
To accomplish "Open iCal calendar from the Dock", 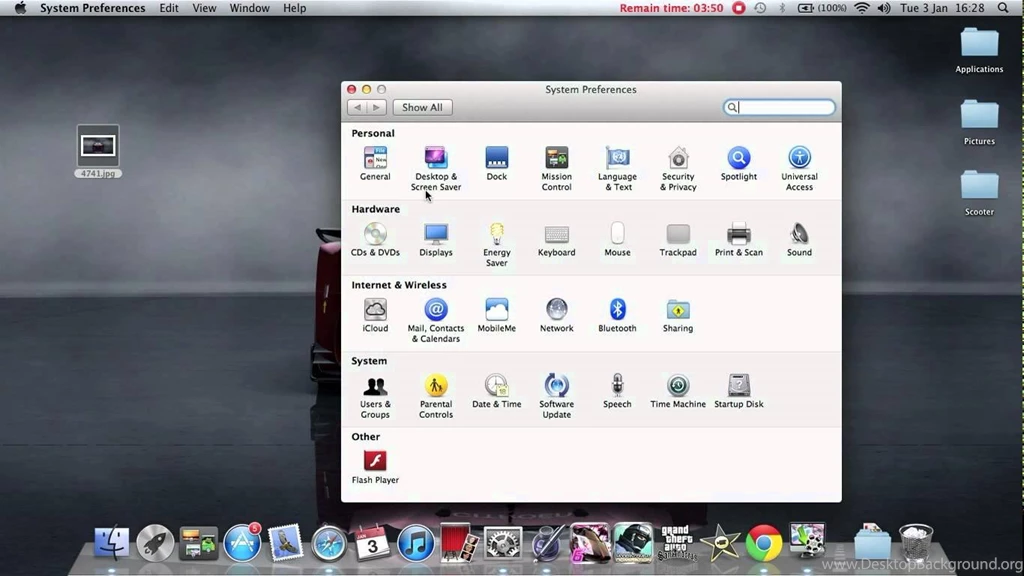I will pyautogui.click(x=372, y=543).
